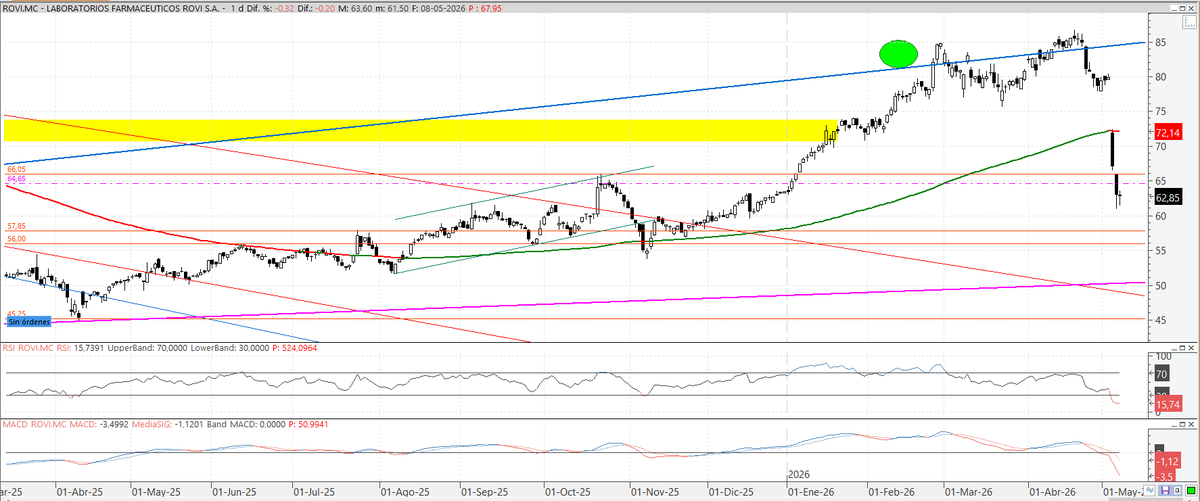Click the 45,25 horizontal level label
The image size is (1200, 501).
[x=15, y=313]
